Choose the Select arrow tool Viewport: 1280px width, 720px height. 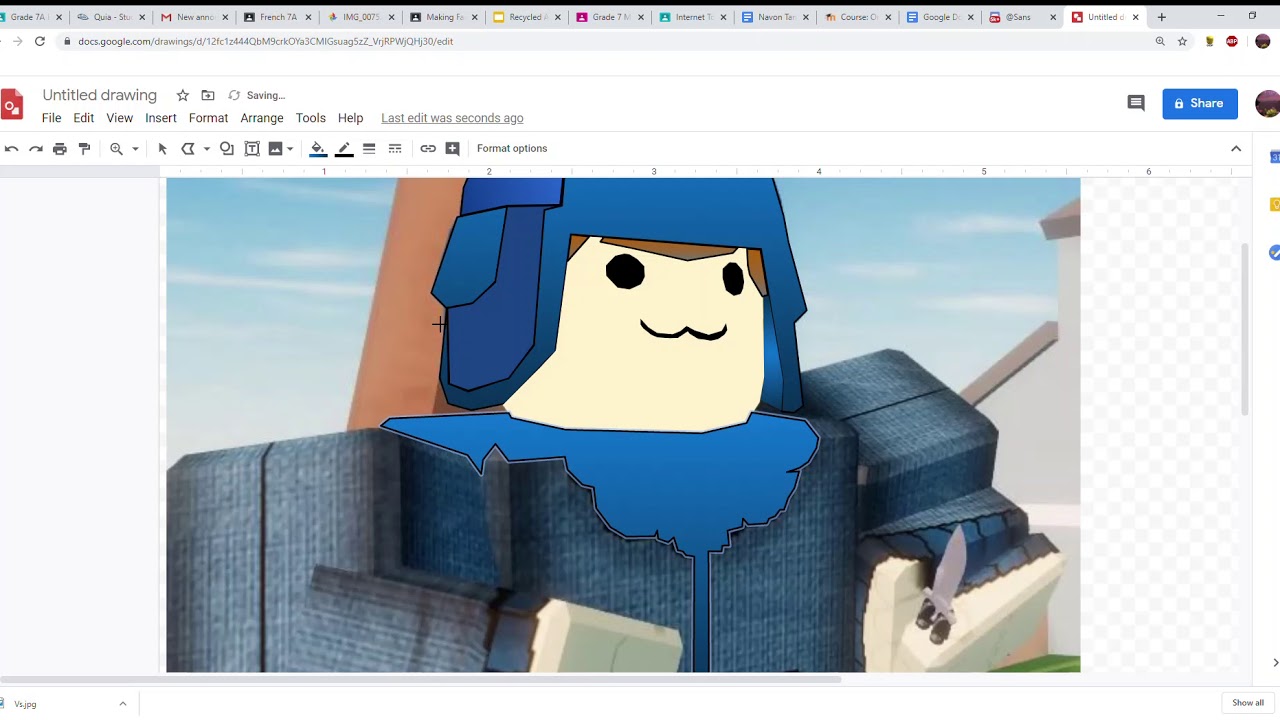pos(163,148)
